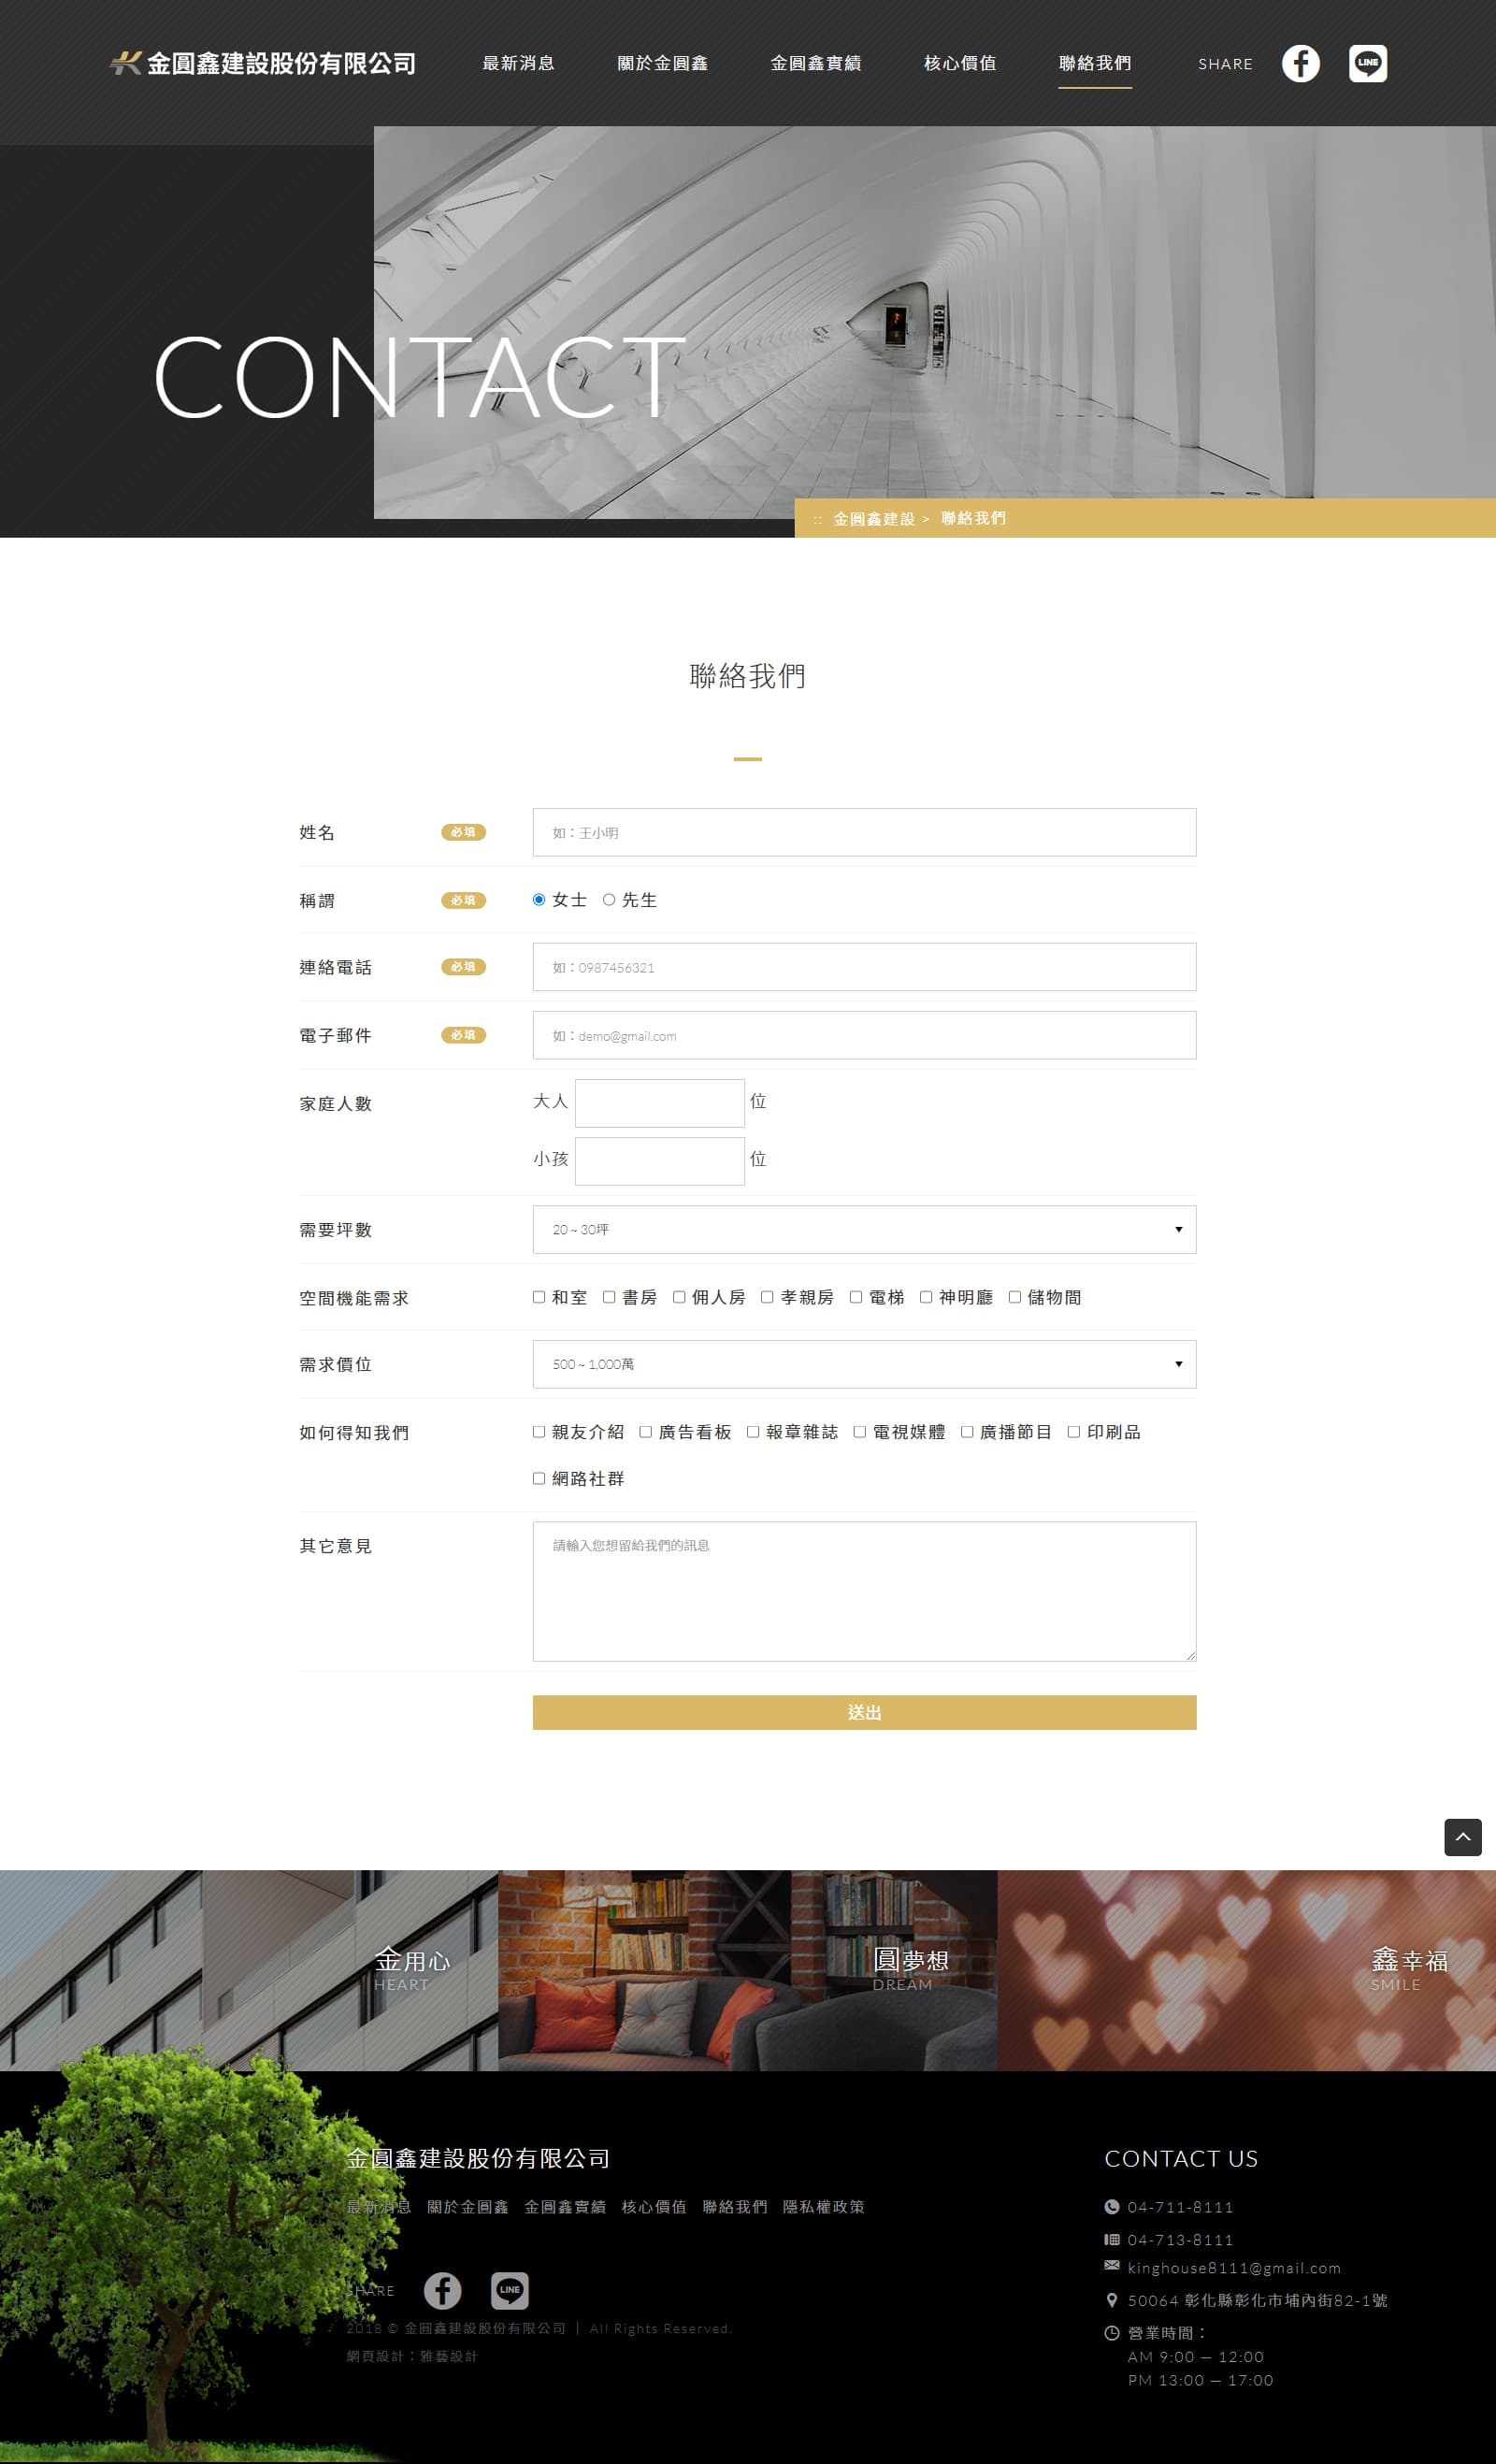Click the 隱私權政策 footer link

pyautogui.click(x=823, y=2207)
